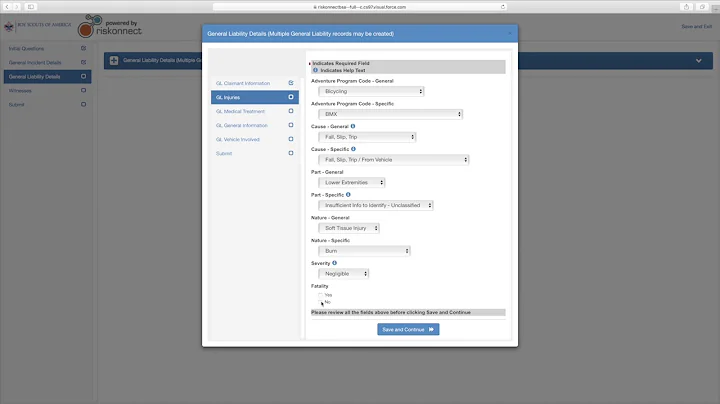
Task: Show help text for Part - Specific
Action: point(348,195)
